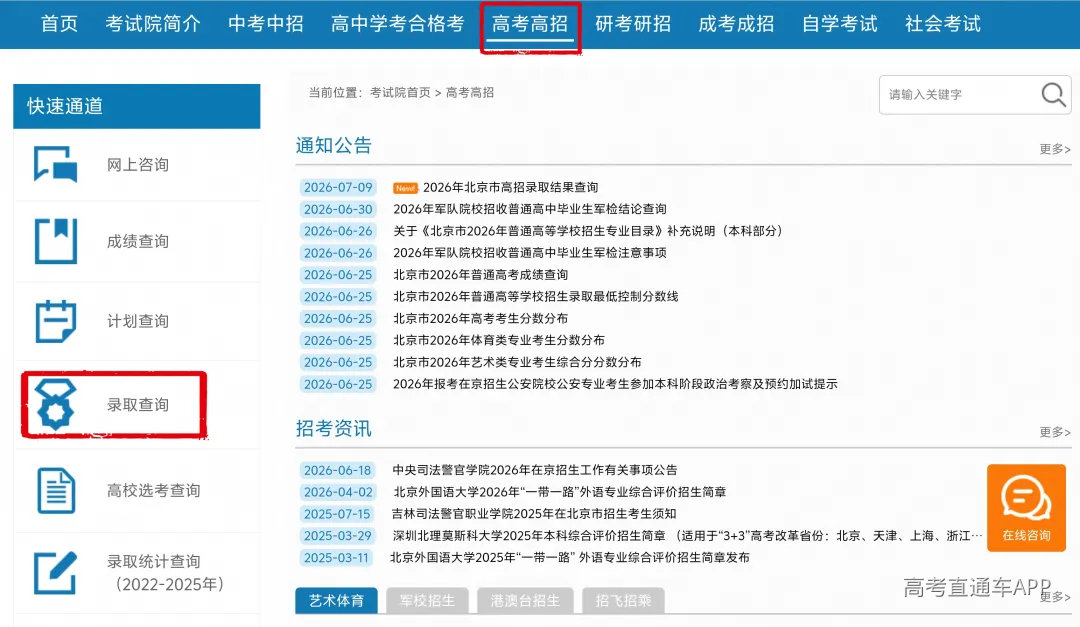Open 录取最低控制分数线 notice

(536, 296)
